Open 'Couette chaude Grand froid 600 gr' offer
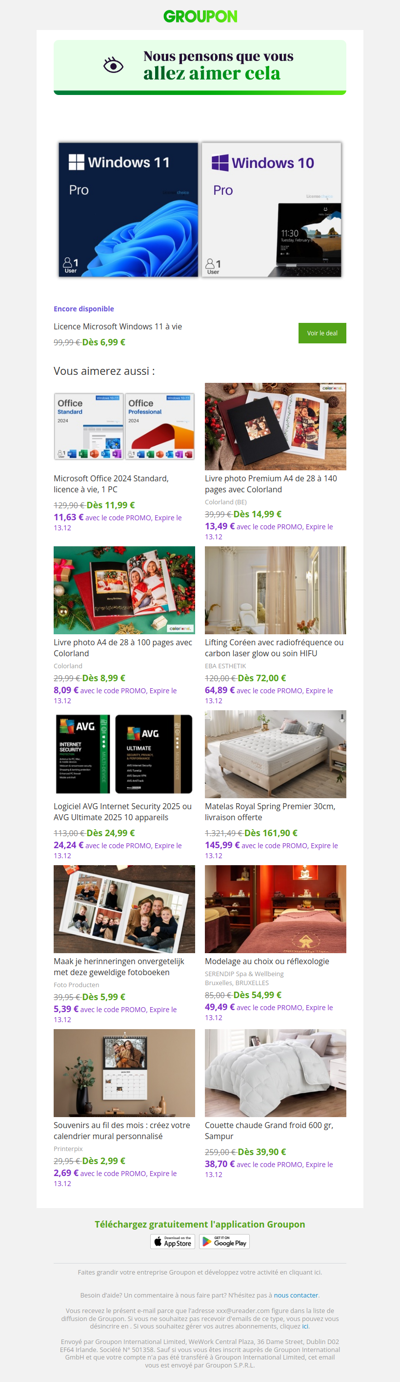The width and height of the screenshot is (400, 1382). pos(269,1130)
